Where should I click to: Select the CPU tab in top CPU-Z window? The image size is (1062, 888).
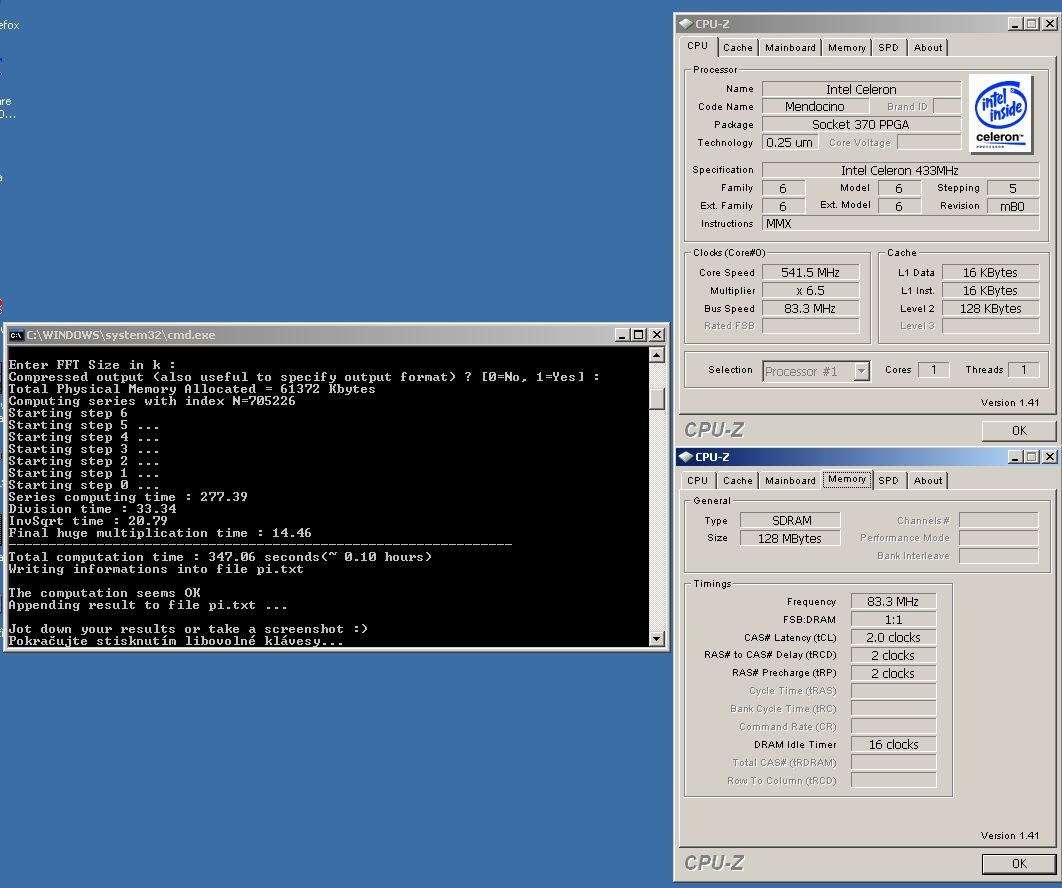[x=698, y=46]
